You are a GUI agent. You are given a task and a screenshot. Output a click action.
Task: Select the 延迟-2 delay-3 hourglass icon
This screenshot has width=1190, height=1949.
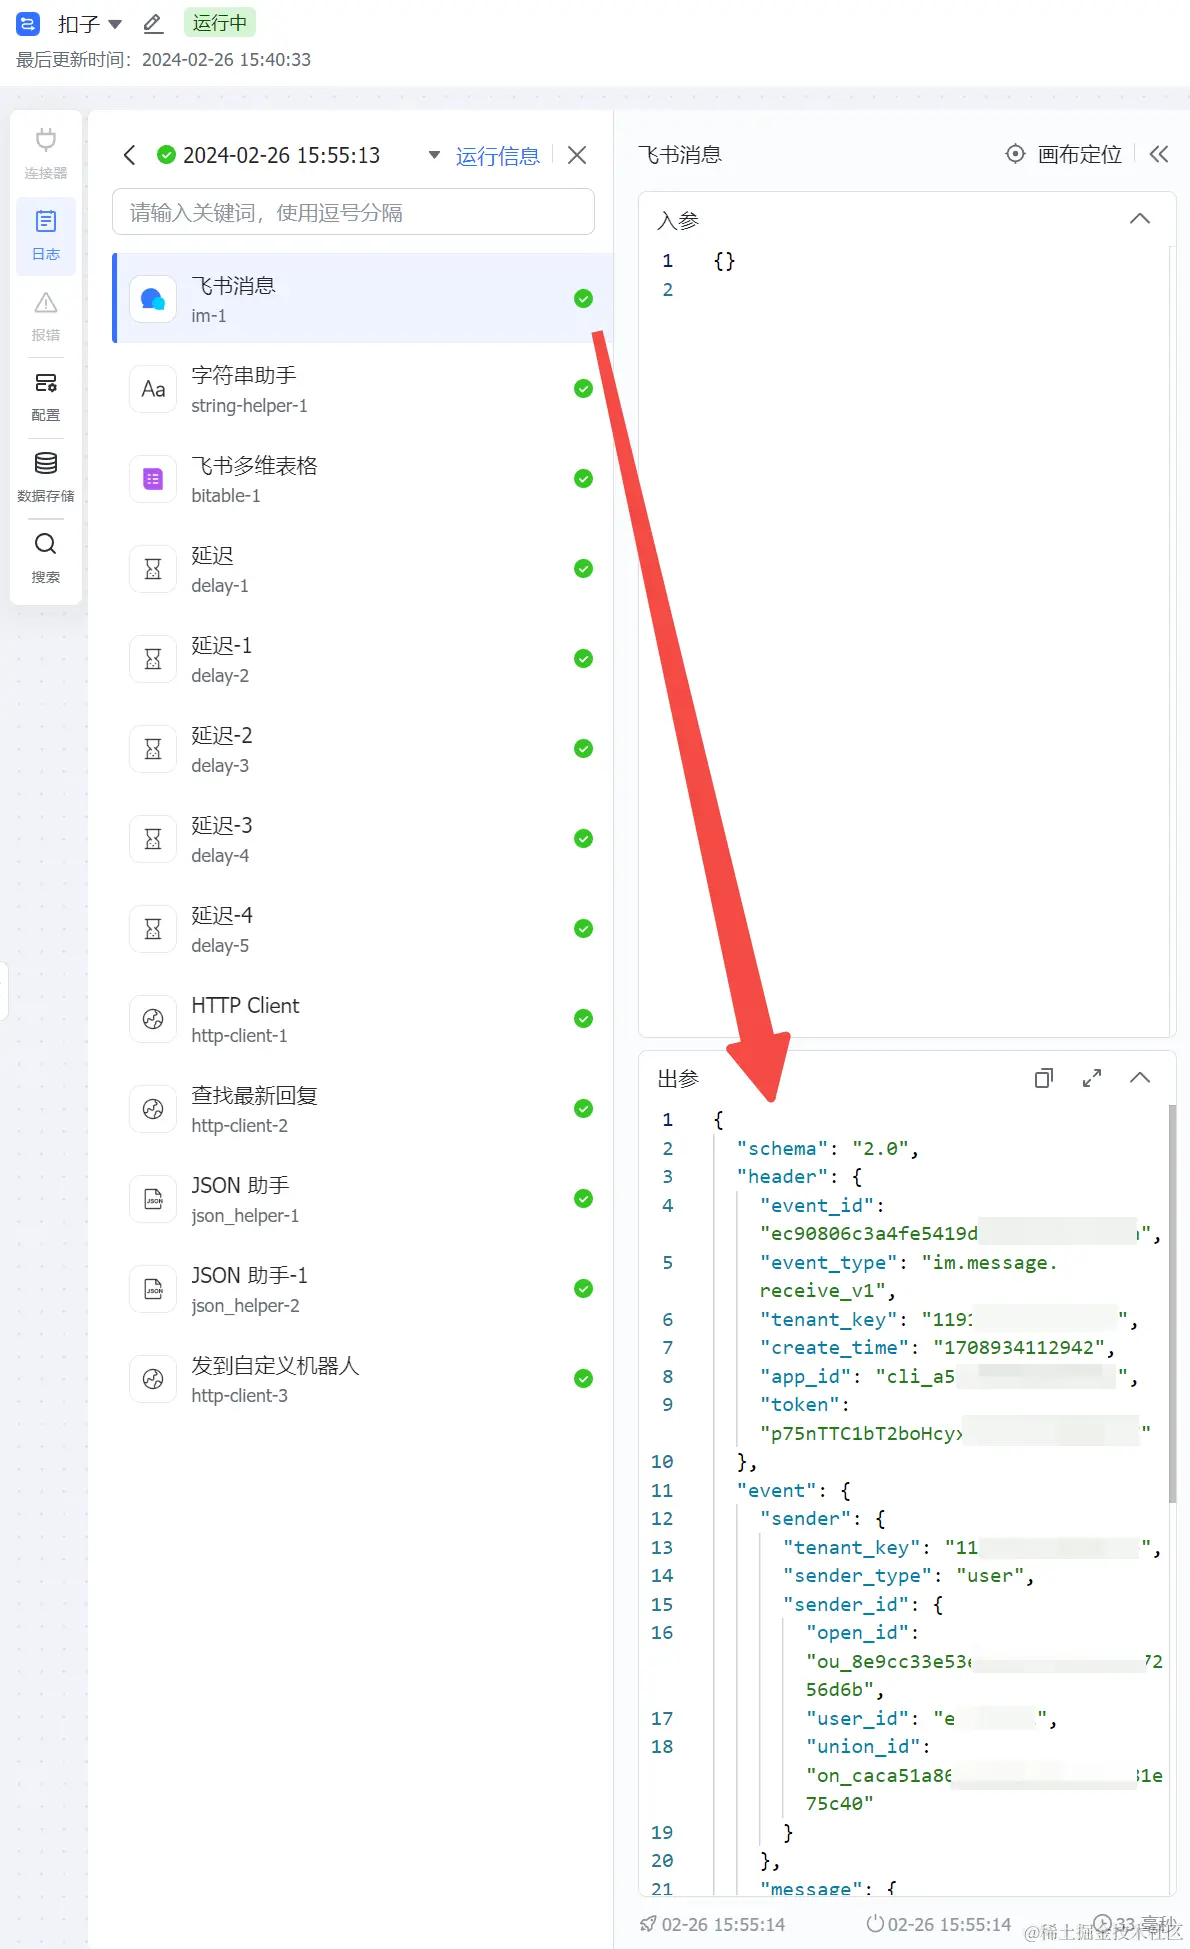tap(153, 749)
